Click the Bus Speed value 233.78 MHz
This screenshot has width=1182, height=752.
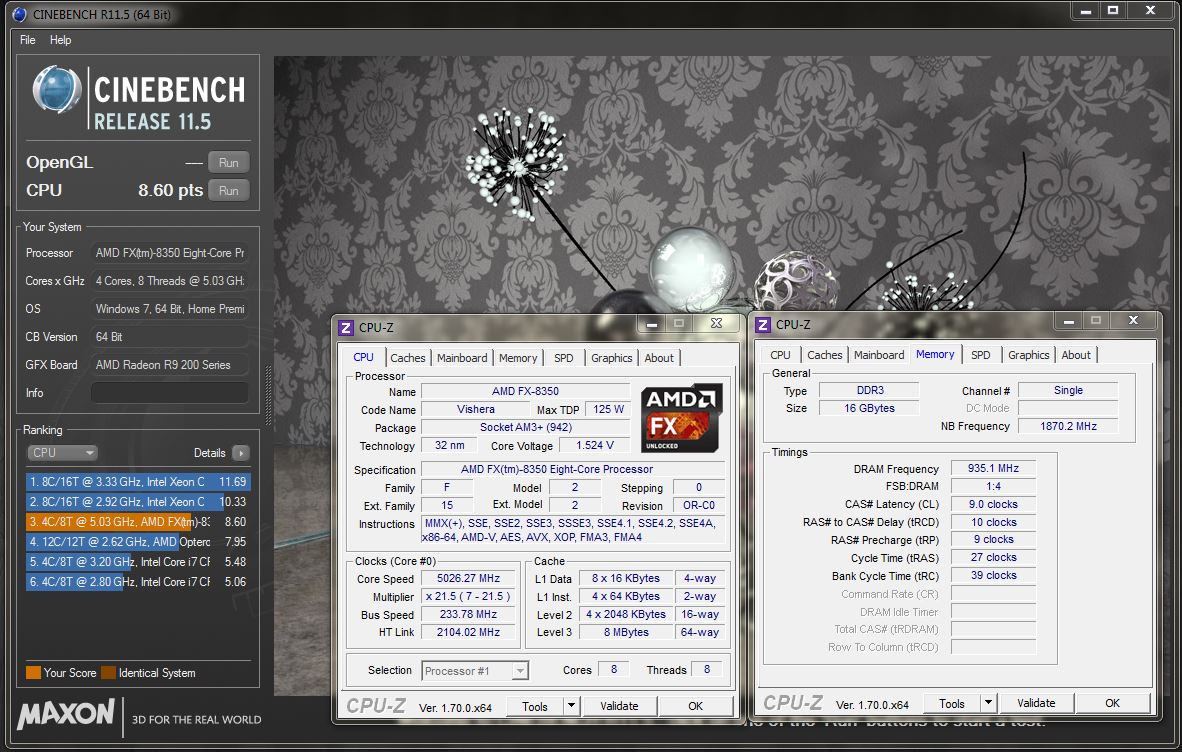pyautogui.click(x=468, y=614)
